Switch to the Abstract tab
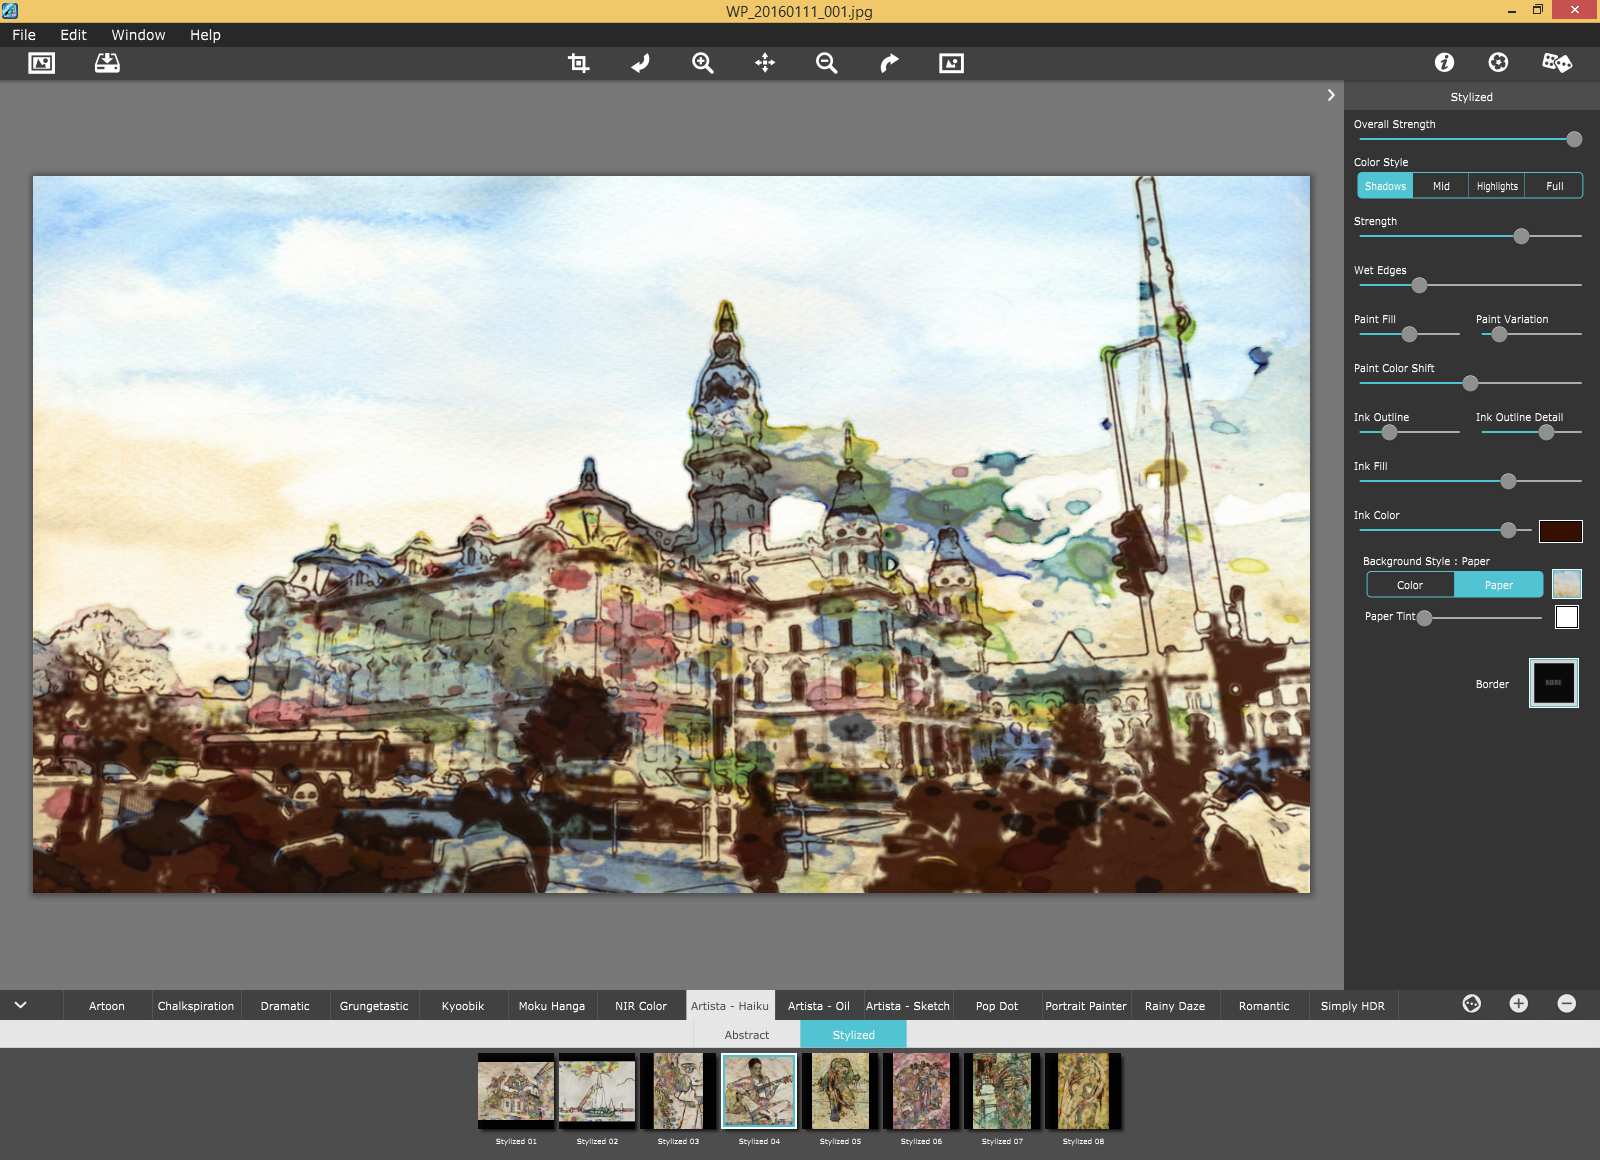 (747, 1035)
